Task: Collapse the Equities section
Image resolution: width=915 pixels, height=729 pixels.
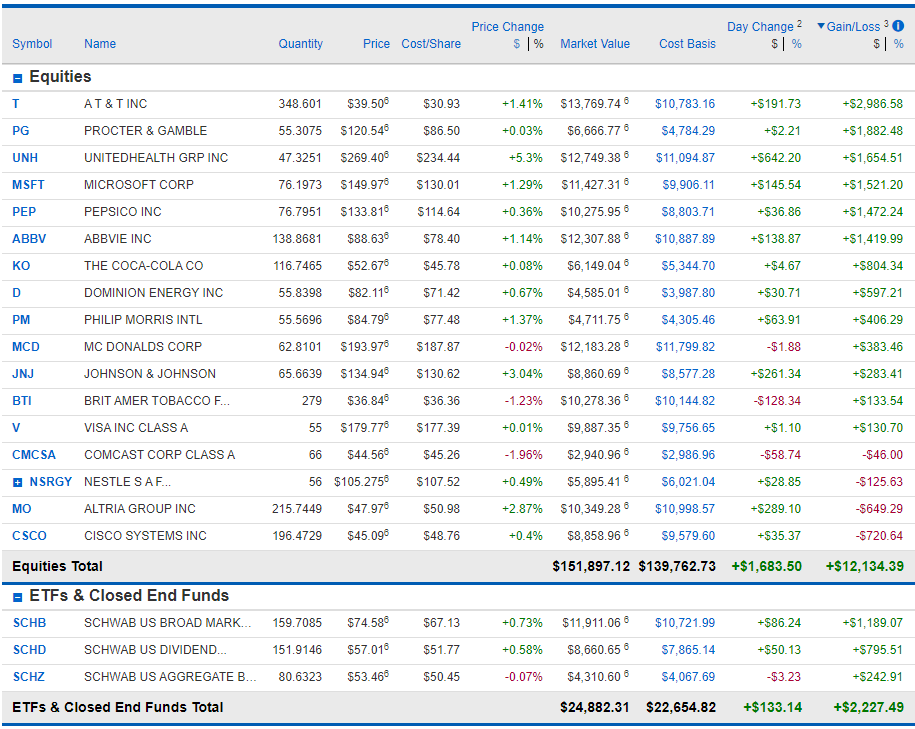Action: tap(18, 78)
